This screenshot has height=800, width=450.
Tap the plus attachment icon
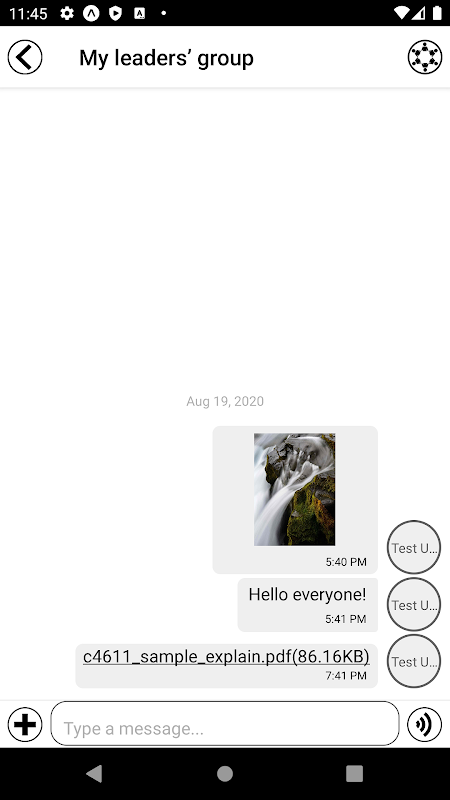pyautogui.click(x=25, y=724)
